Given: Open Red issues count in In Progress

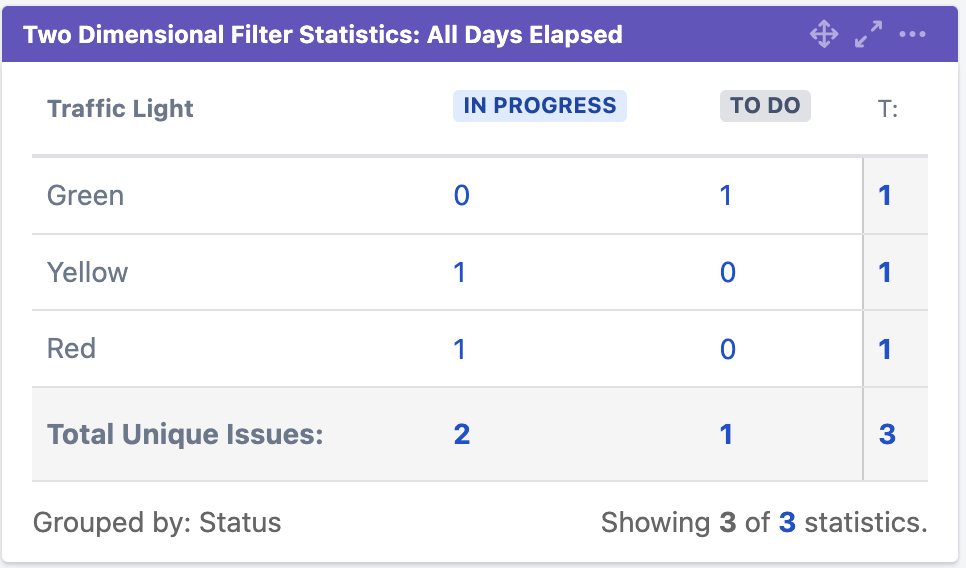Looking at the screenshot, I should 460,349.
